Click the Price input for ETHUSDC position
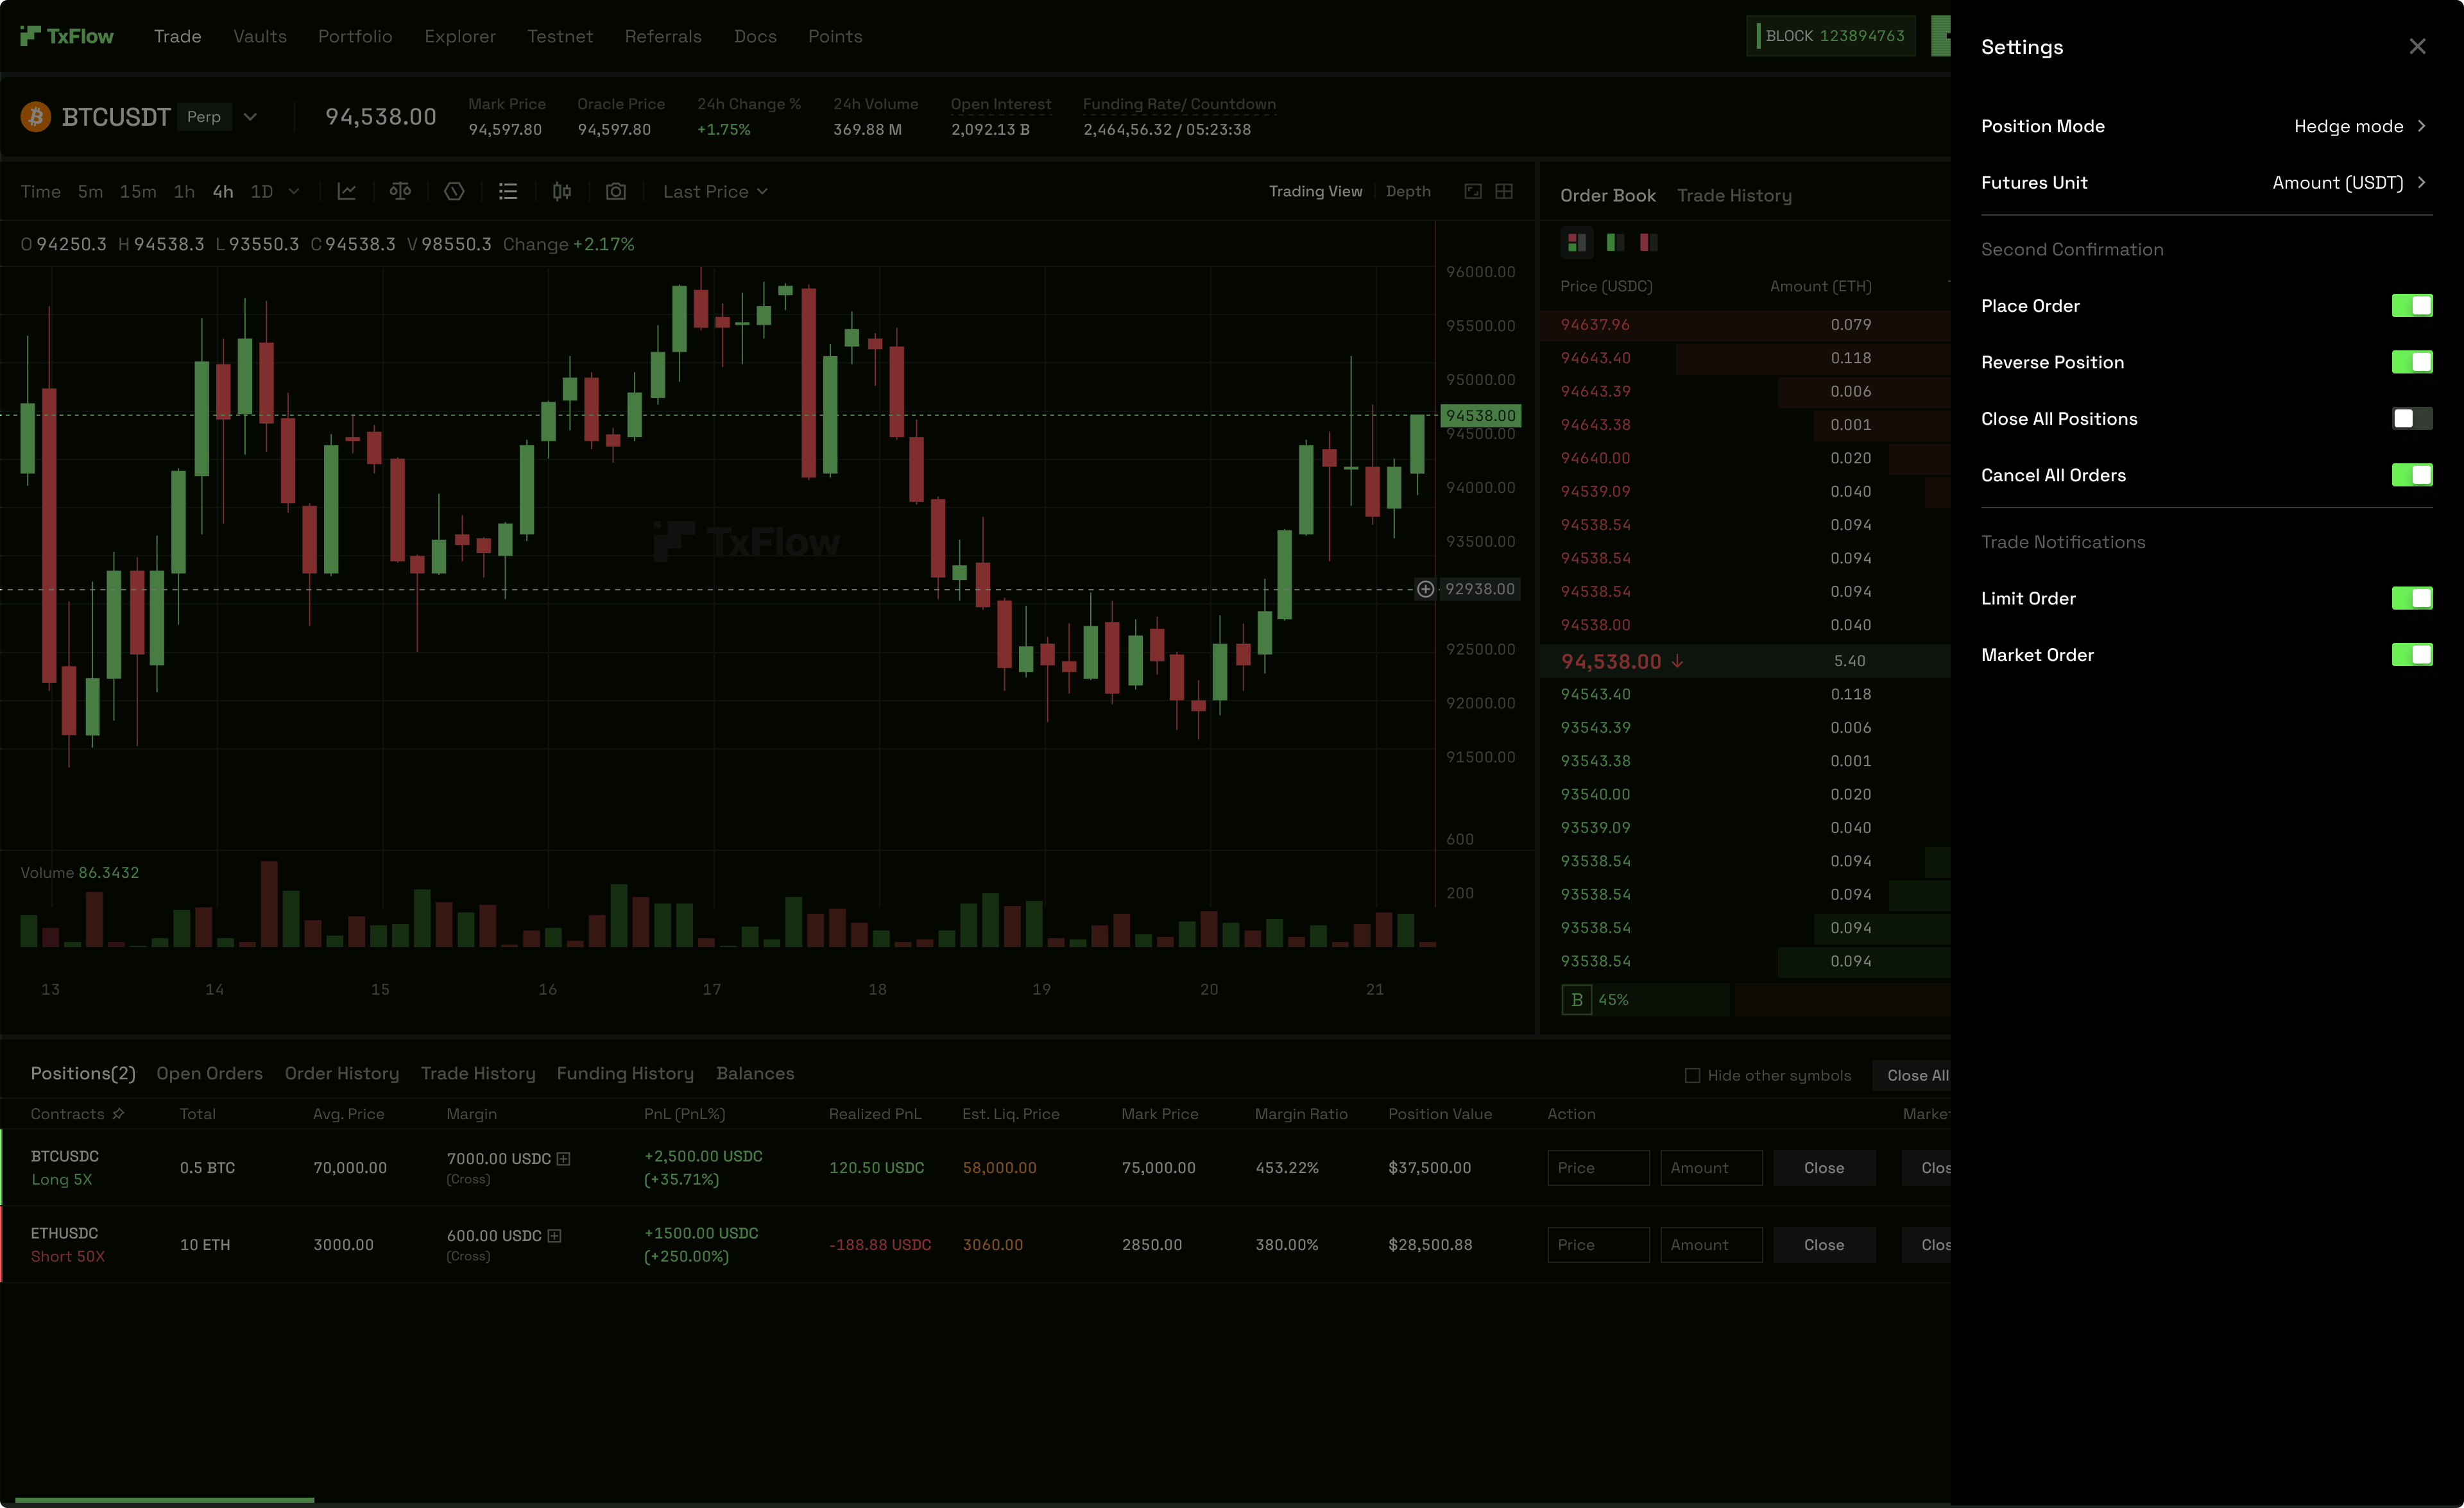Image resolution: width=2464 pixels, height=1508 pixels. point(1598,1244)
